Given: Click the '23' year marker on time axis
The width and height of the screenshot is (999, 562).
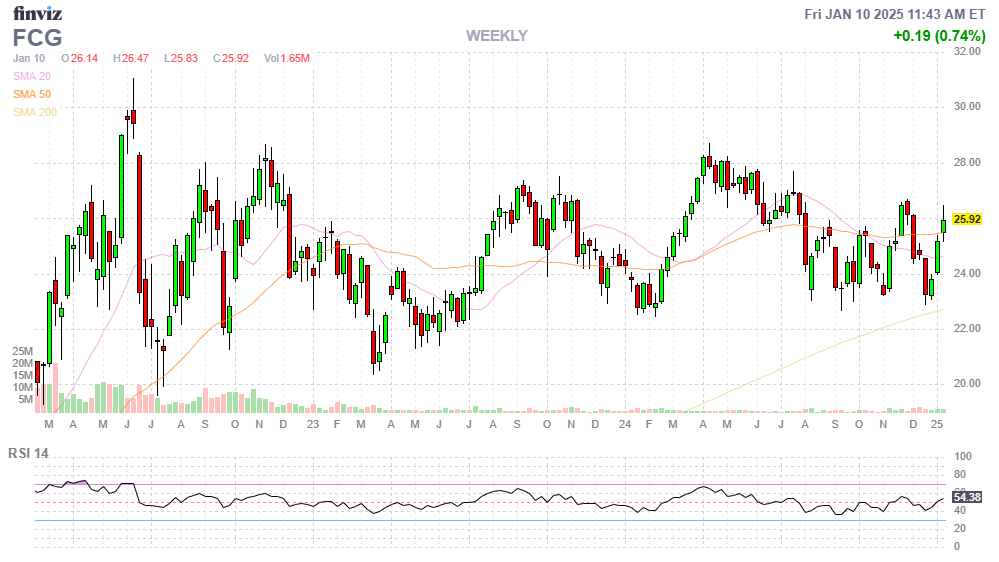Looking at the screenshot, I should [x=312, y=425].
